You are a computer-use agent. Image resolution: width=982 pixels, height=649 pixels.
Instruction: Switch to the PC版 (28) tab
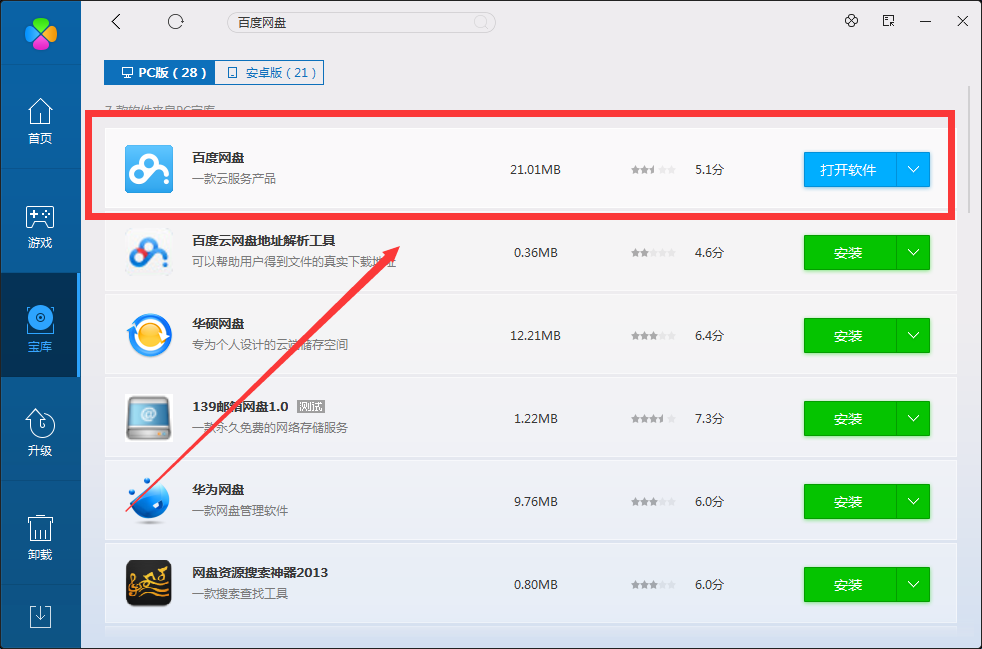160,73
